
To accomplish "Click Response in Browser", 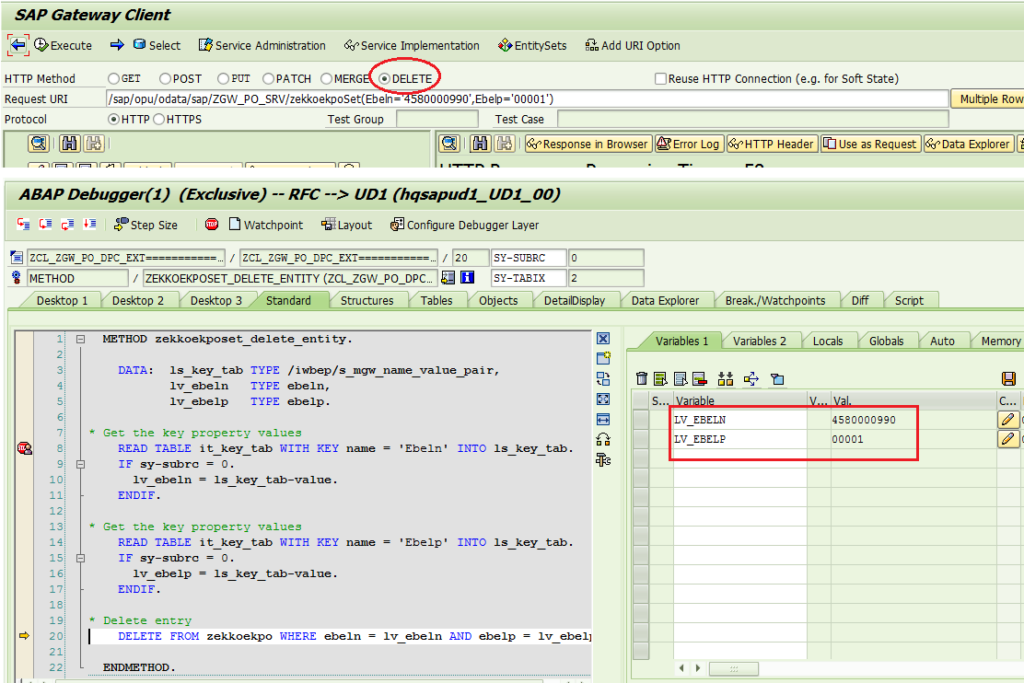I will [587, 144].
